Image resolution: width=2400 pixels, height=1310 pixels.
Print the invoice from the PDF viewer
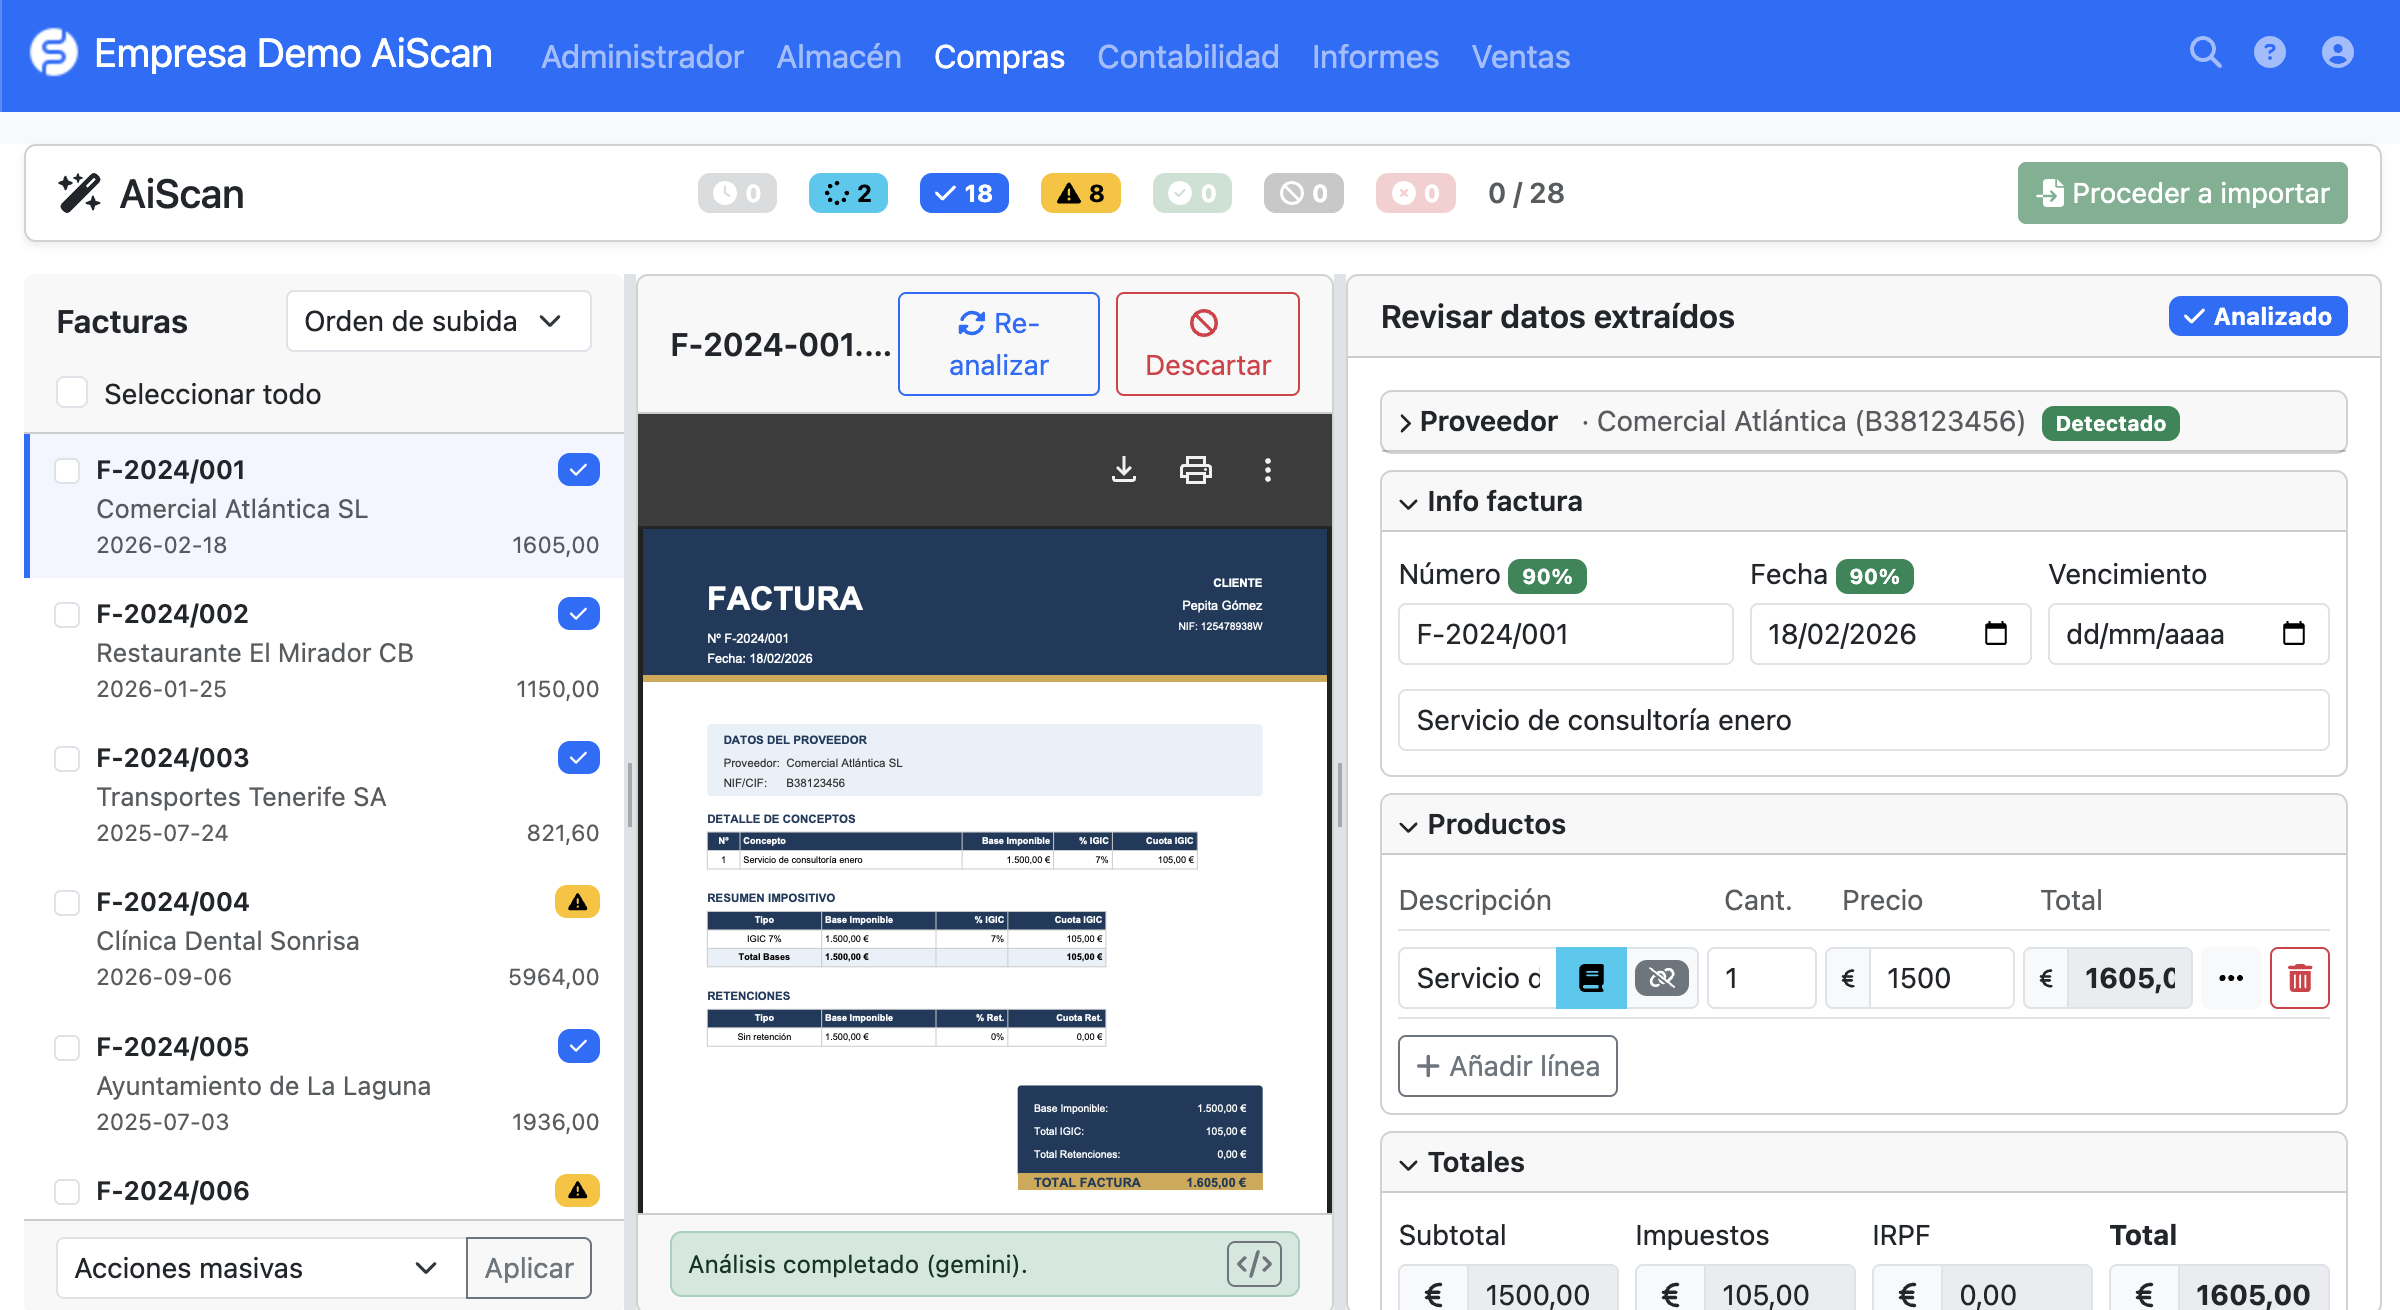coord(1196,470)
